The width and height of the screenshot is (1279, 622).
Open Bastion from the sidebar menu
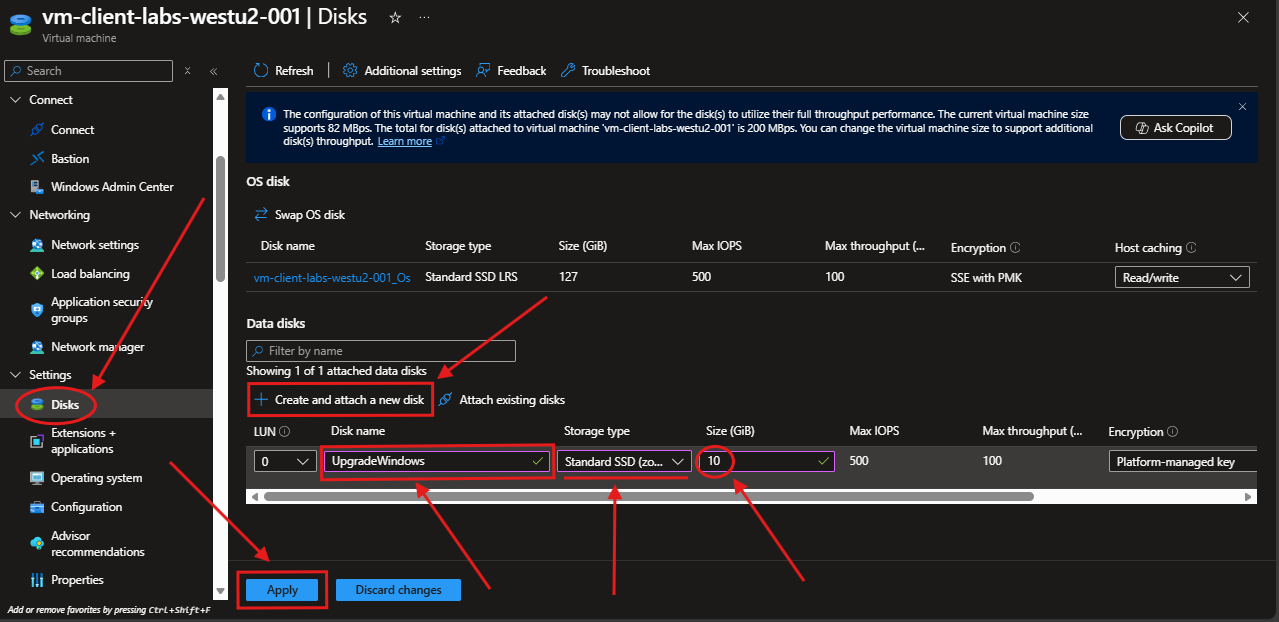click(x=70, y=159)
